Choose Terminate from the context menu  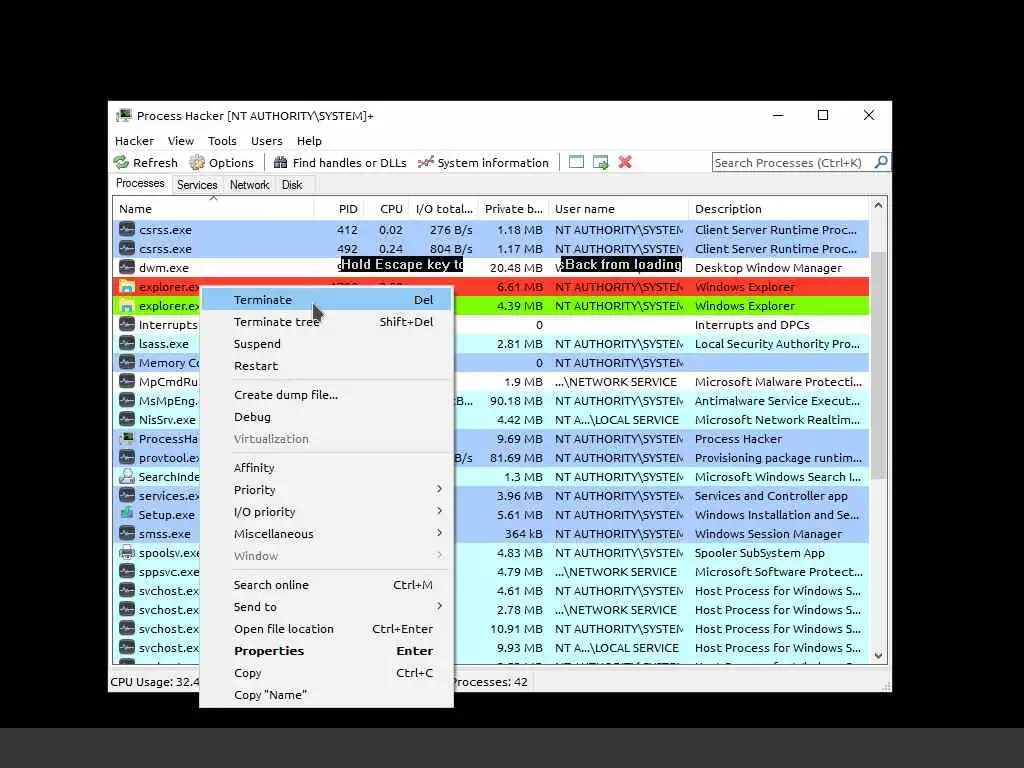point(327,300)
